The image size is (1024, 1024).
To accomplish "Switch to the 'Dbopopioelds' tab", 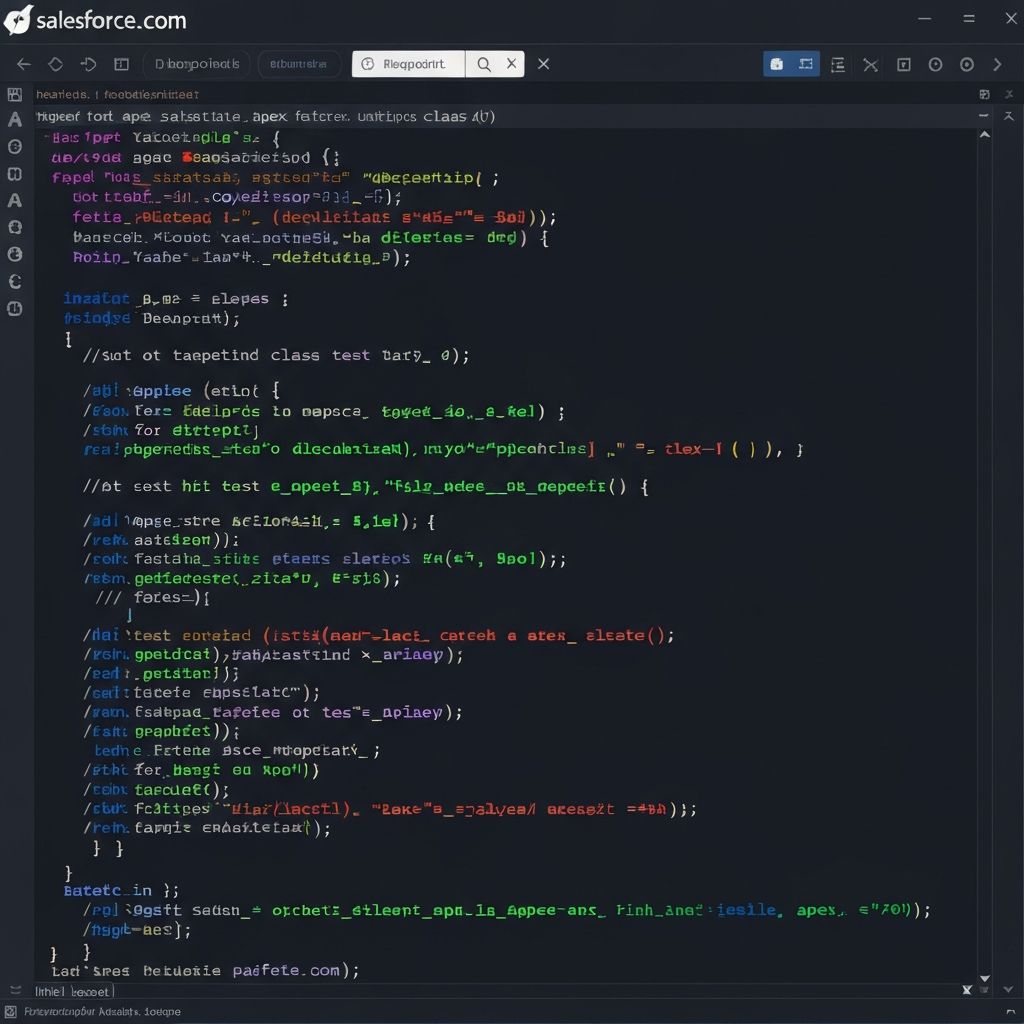I will 197,64.
